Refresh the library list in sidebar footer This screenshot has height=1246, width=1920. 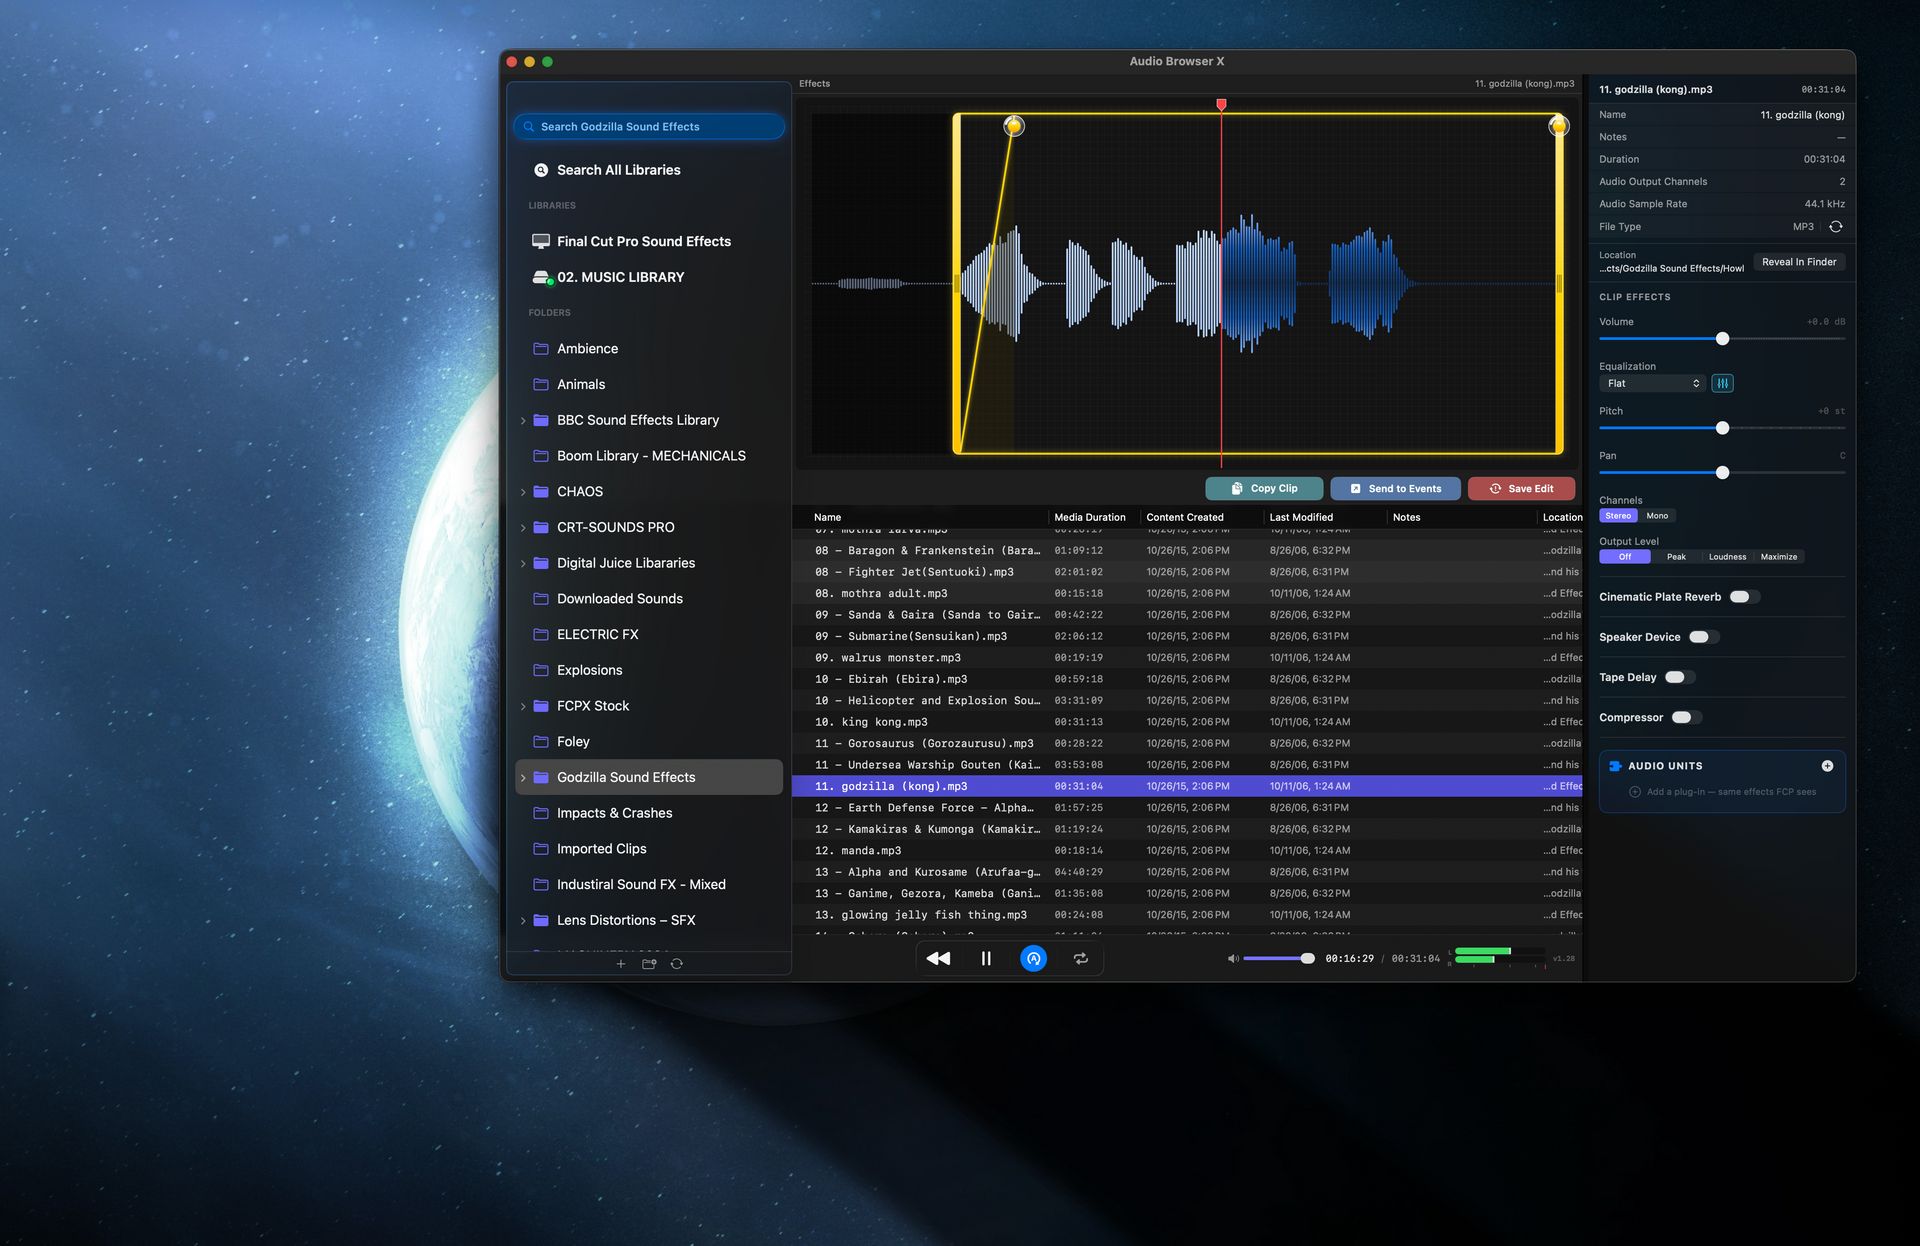(x=677, y=964)
